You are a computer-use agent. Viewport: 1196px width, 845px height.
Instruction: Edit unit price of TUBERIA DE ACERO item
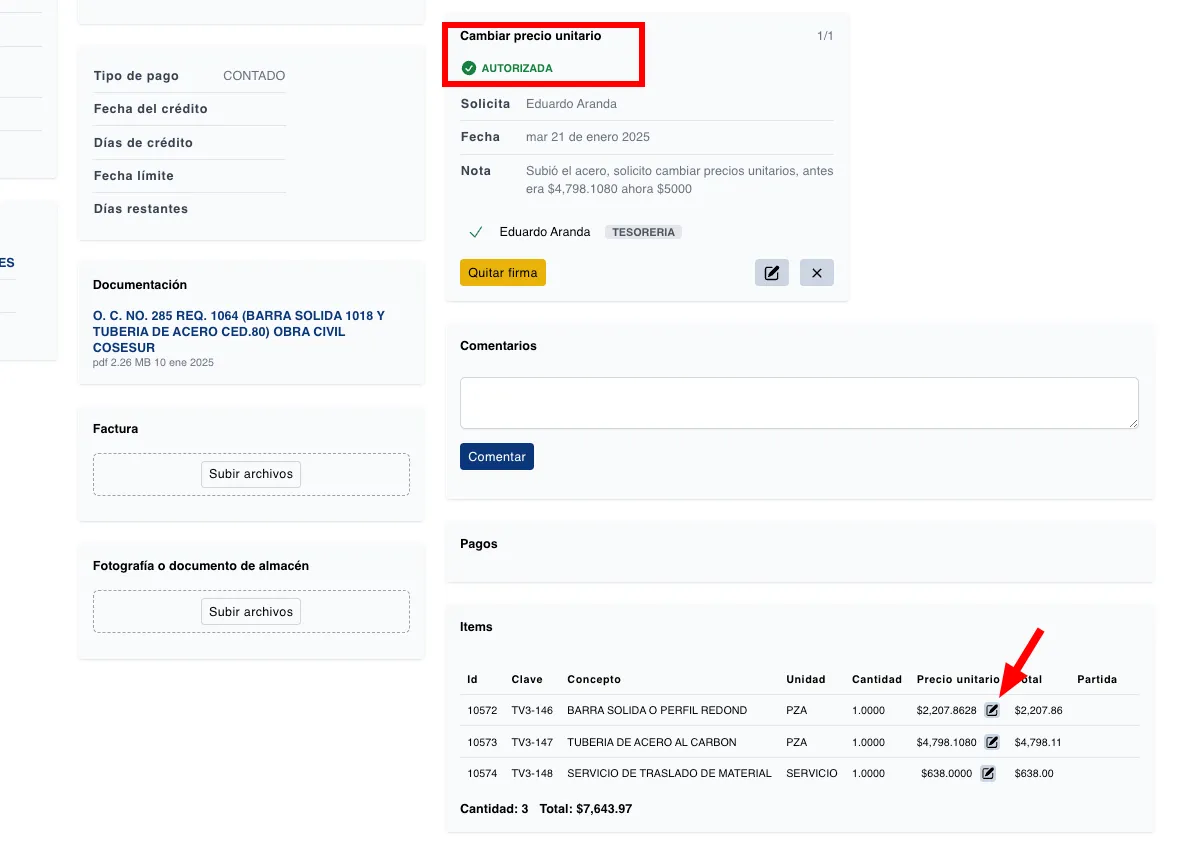[x=992, y=742]
